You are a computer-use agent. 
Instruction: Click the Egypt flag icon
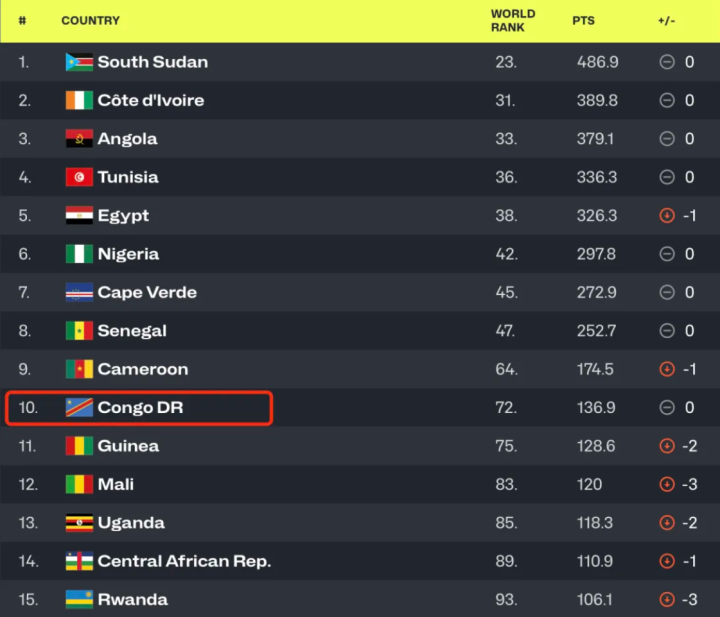(79, 215)
